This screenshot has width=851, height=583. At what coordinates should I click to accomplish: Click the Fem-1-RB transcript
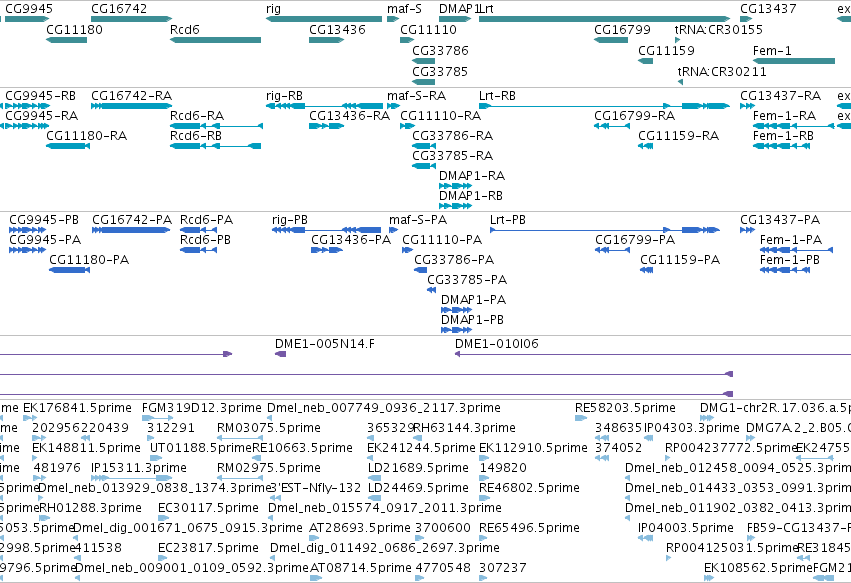tap(782, 146)
